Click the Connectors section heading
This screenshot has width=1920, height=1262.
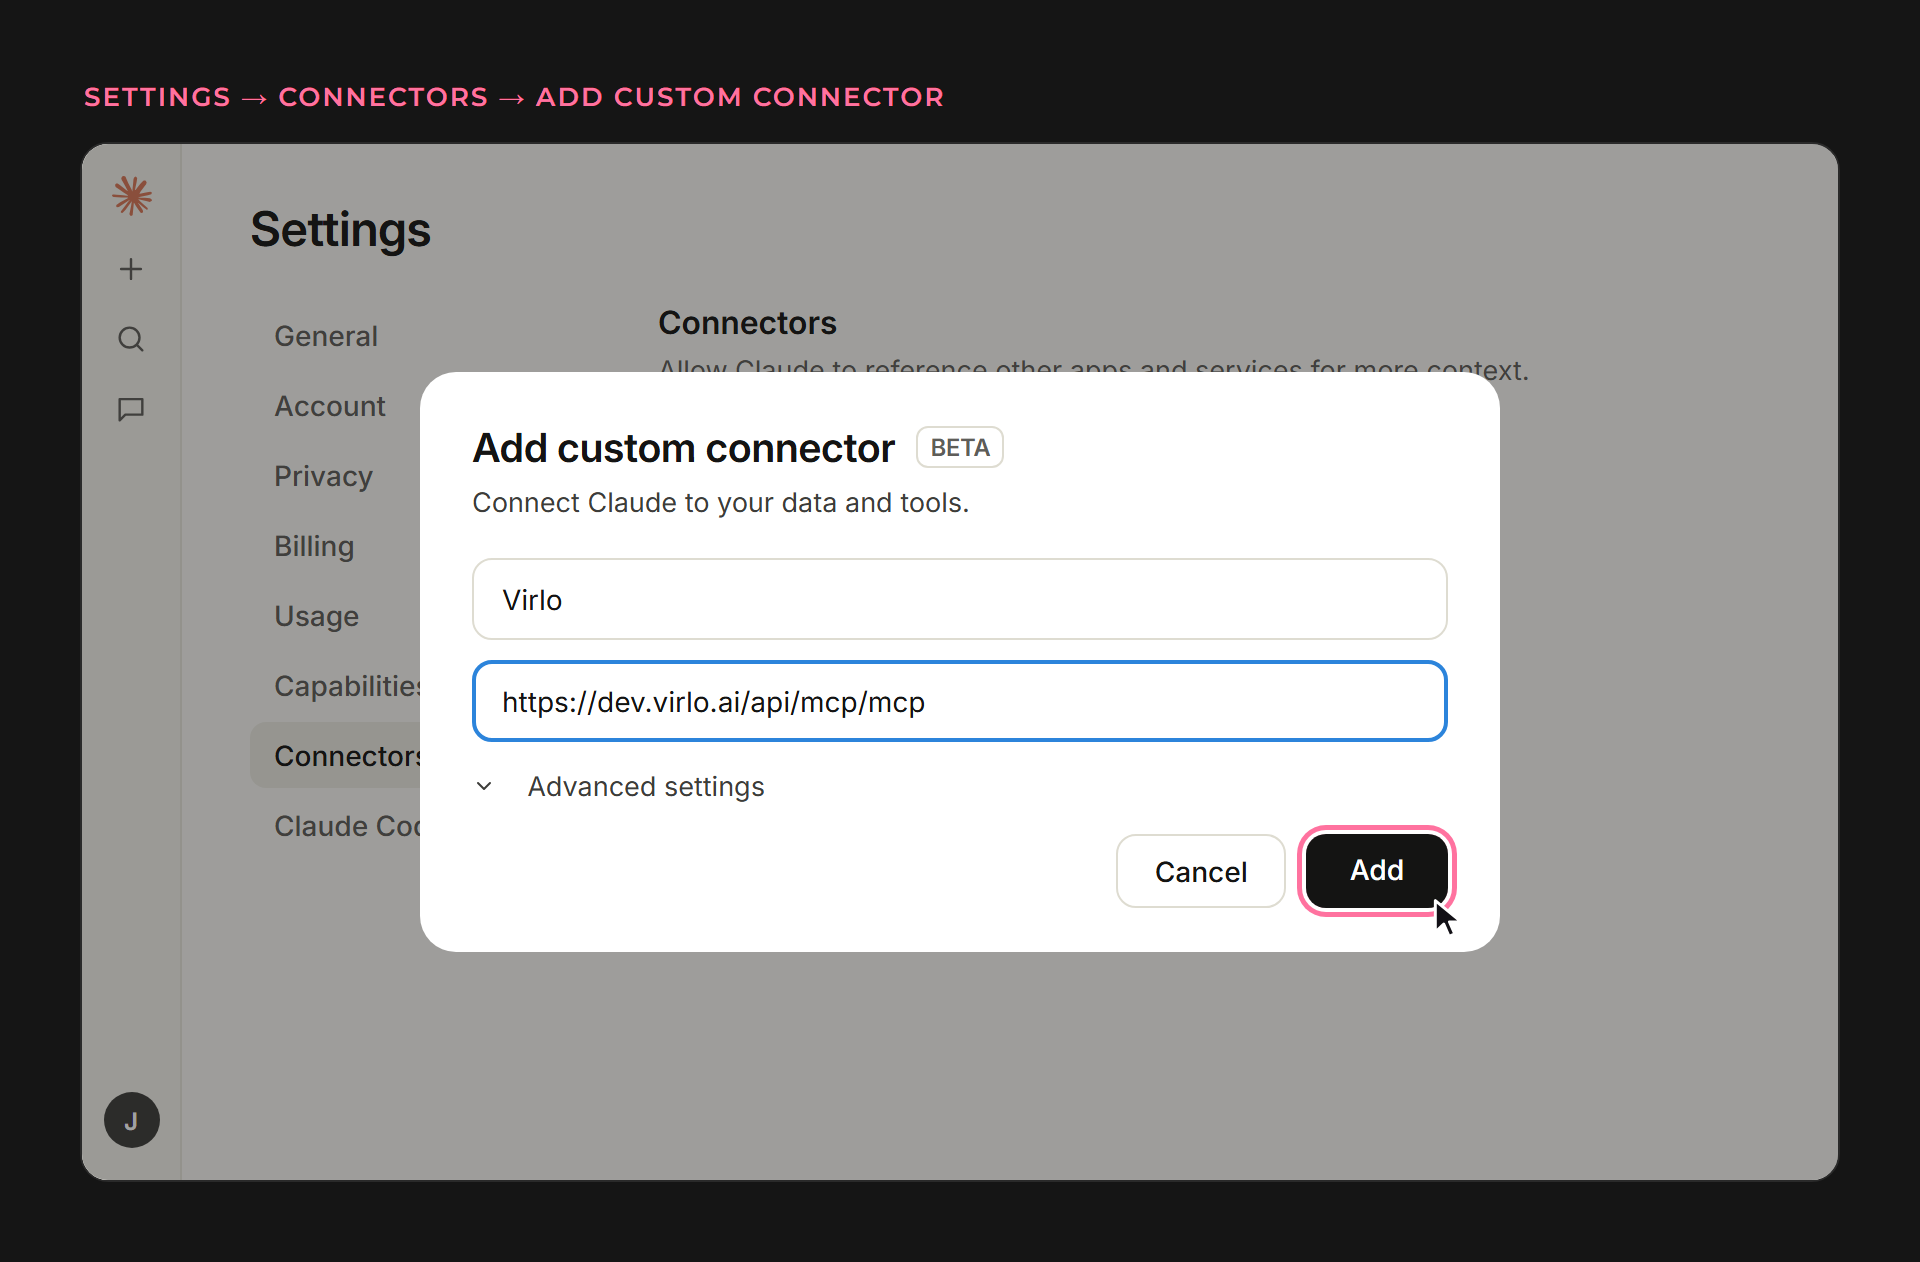pos(747,323)
